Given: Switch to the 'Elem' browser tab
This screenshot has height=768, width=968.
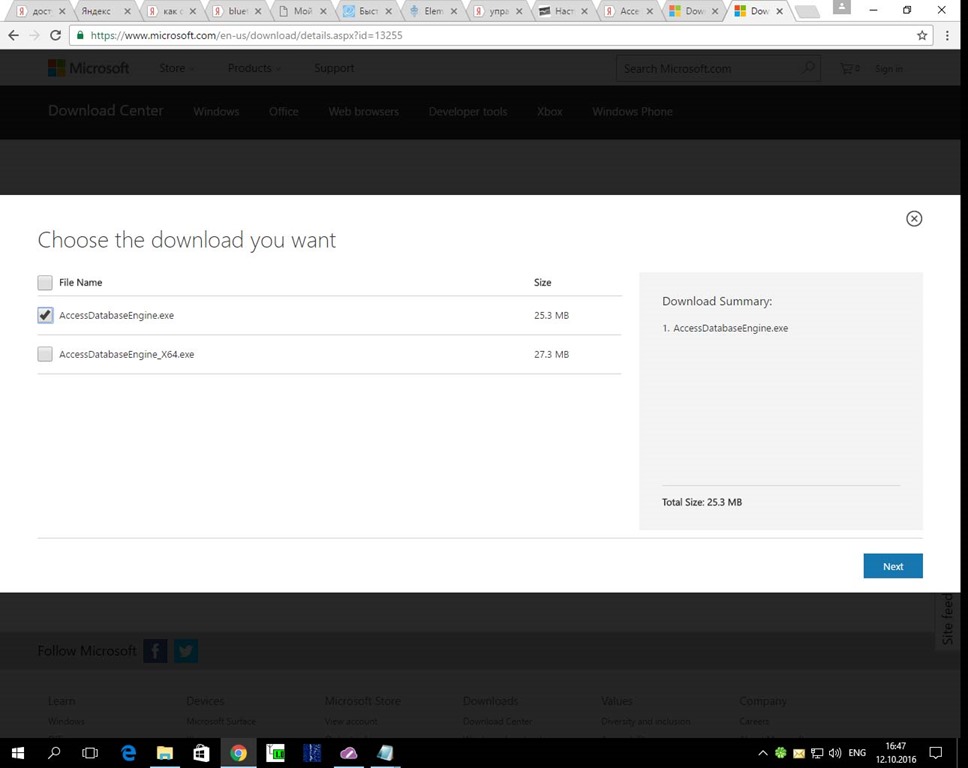Looking at the screenshot, I should pos(433,11).
